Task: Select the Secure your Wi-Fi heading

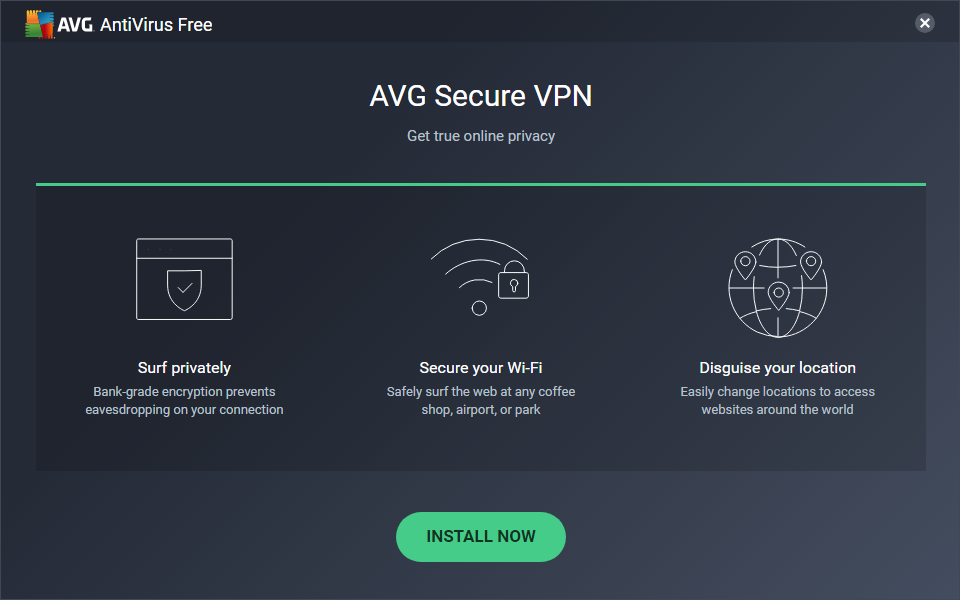Action: [x=481, y=368]
